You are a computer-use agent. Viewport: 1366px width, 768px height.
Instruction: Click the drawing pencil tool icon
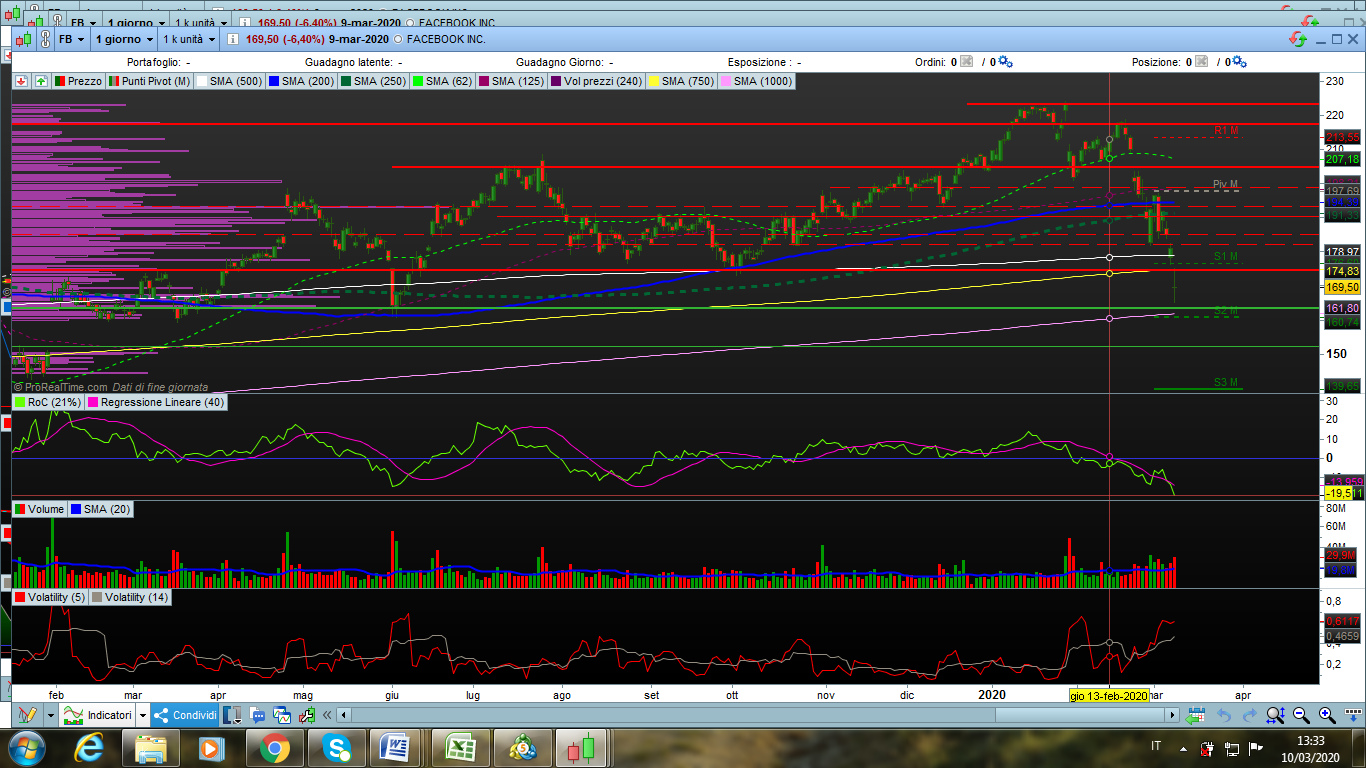(x=26, y=715)
